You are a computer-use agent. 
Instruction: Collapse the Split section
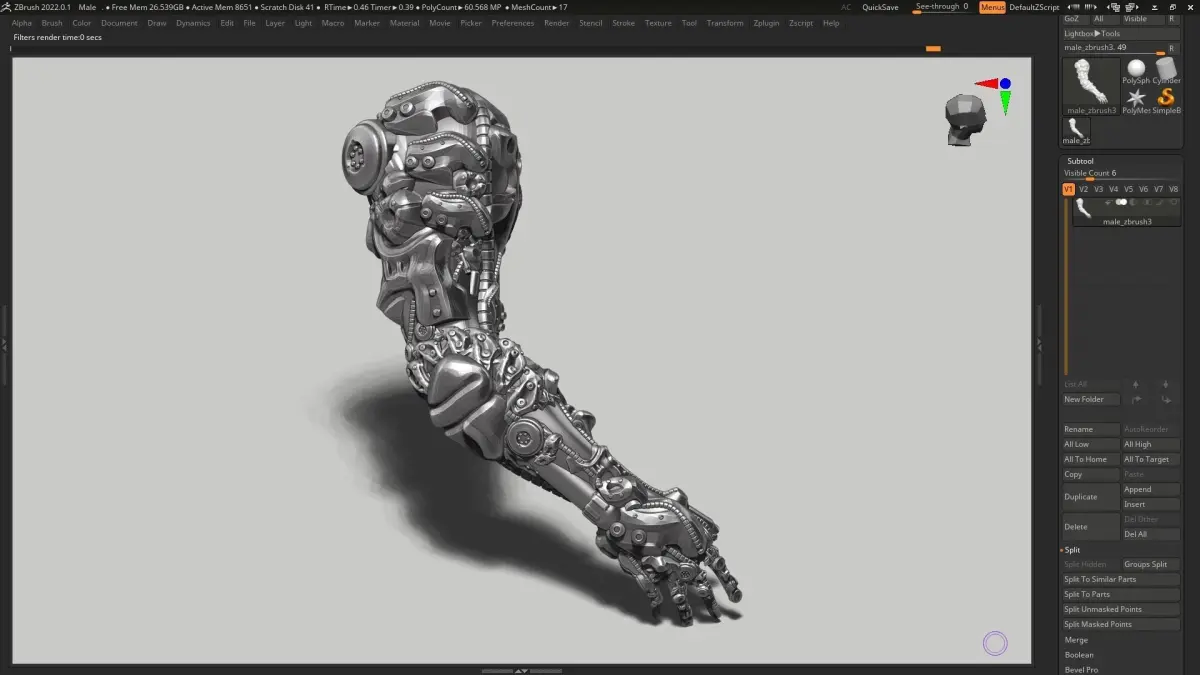point(1072,550)
